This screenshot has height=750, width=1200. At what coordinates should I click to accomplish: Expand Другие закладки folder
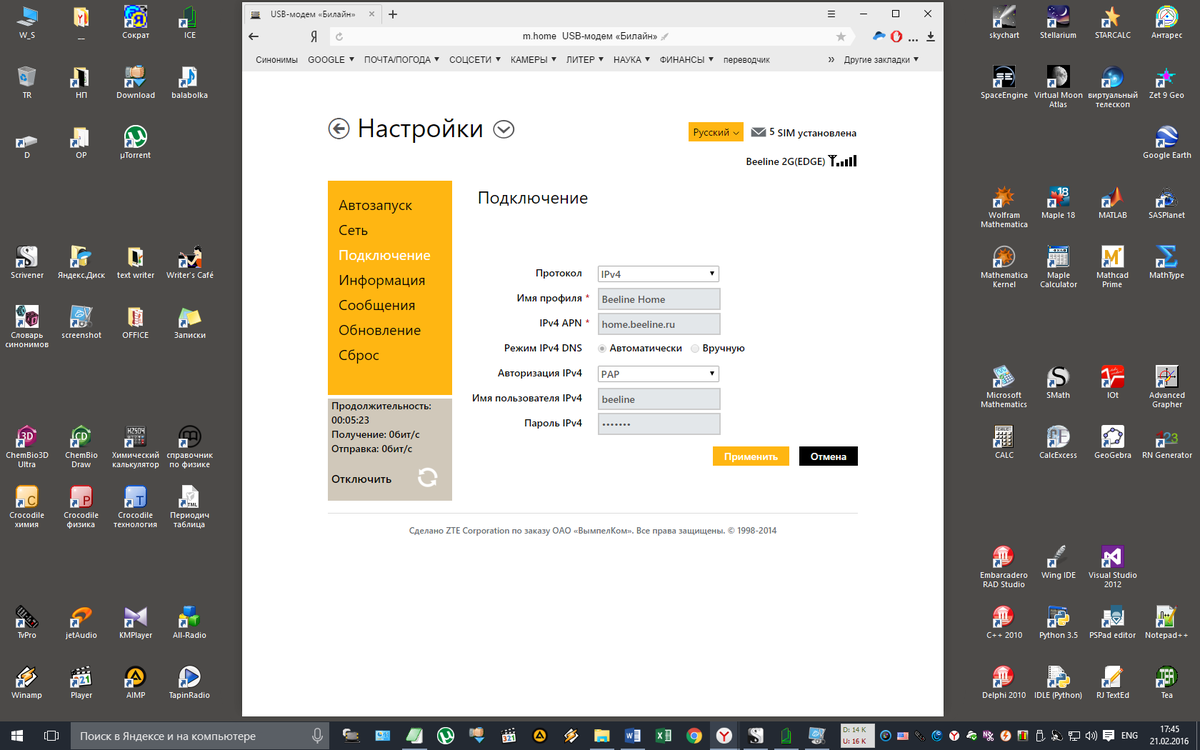tap(880, 59)
